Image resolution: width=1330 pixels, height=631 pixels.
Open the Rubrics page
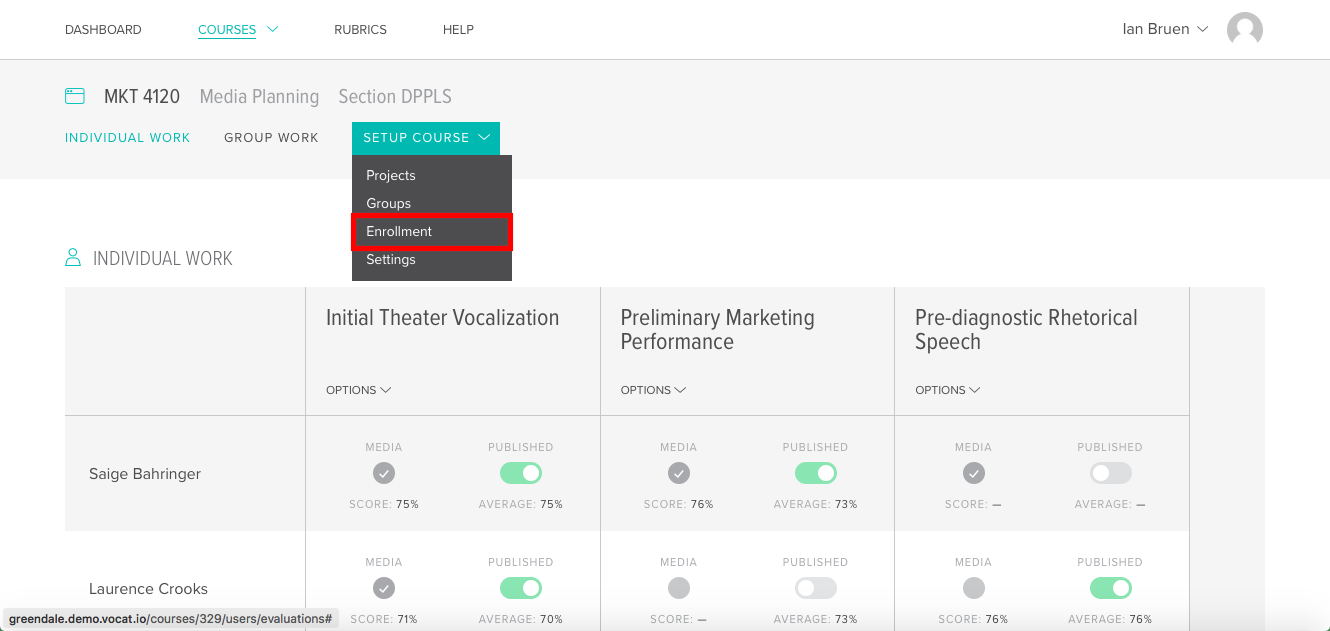click(360, 30)
